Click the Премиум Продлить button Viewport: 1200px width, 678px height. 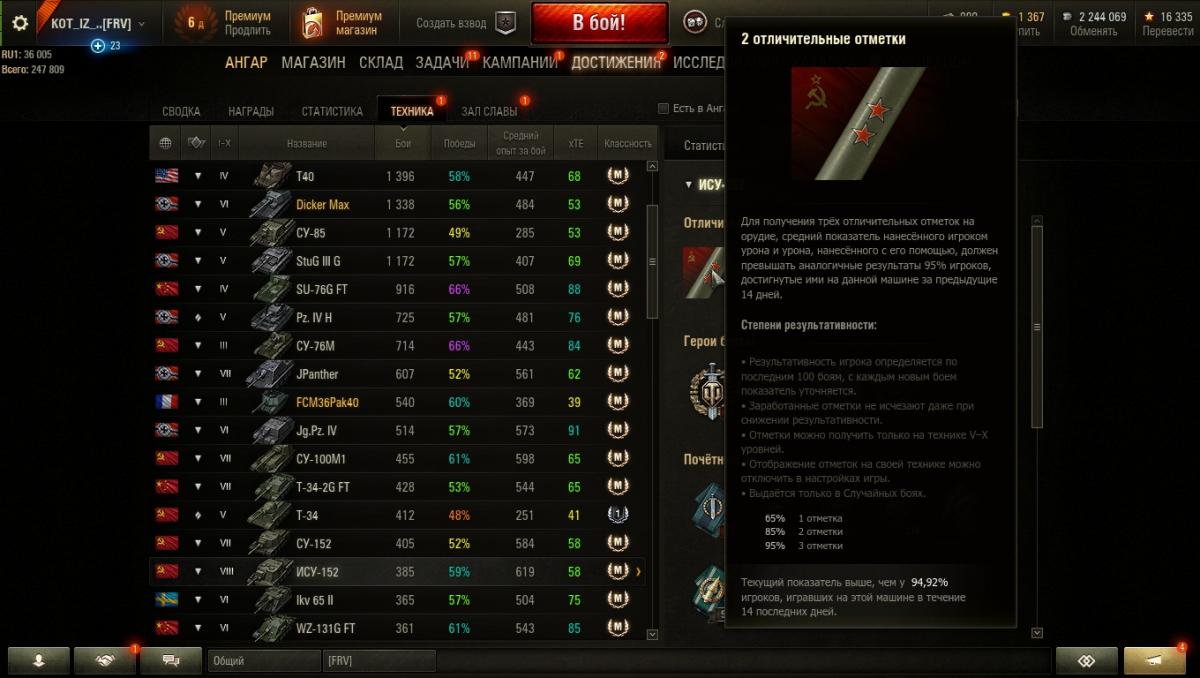[x=224, y=23]
